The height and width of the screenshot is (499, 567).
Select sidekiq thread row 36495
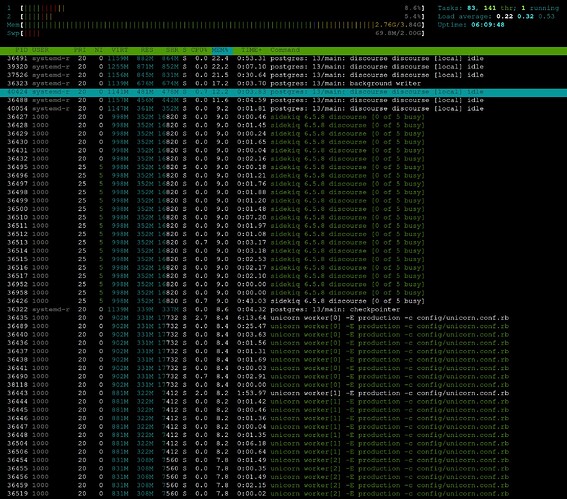[284, 167]
